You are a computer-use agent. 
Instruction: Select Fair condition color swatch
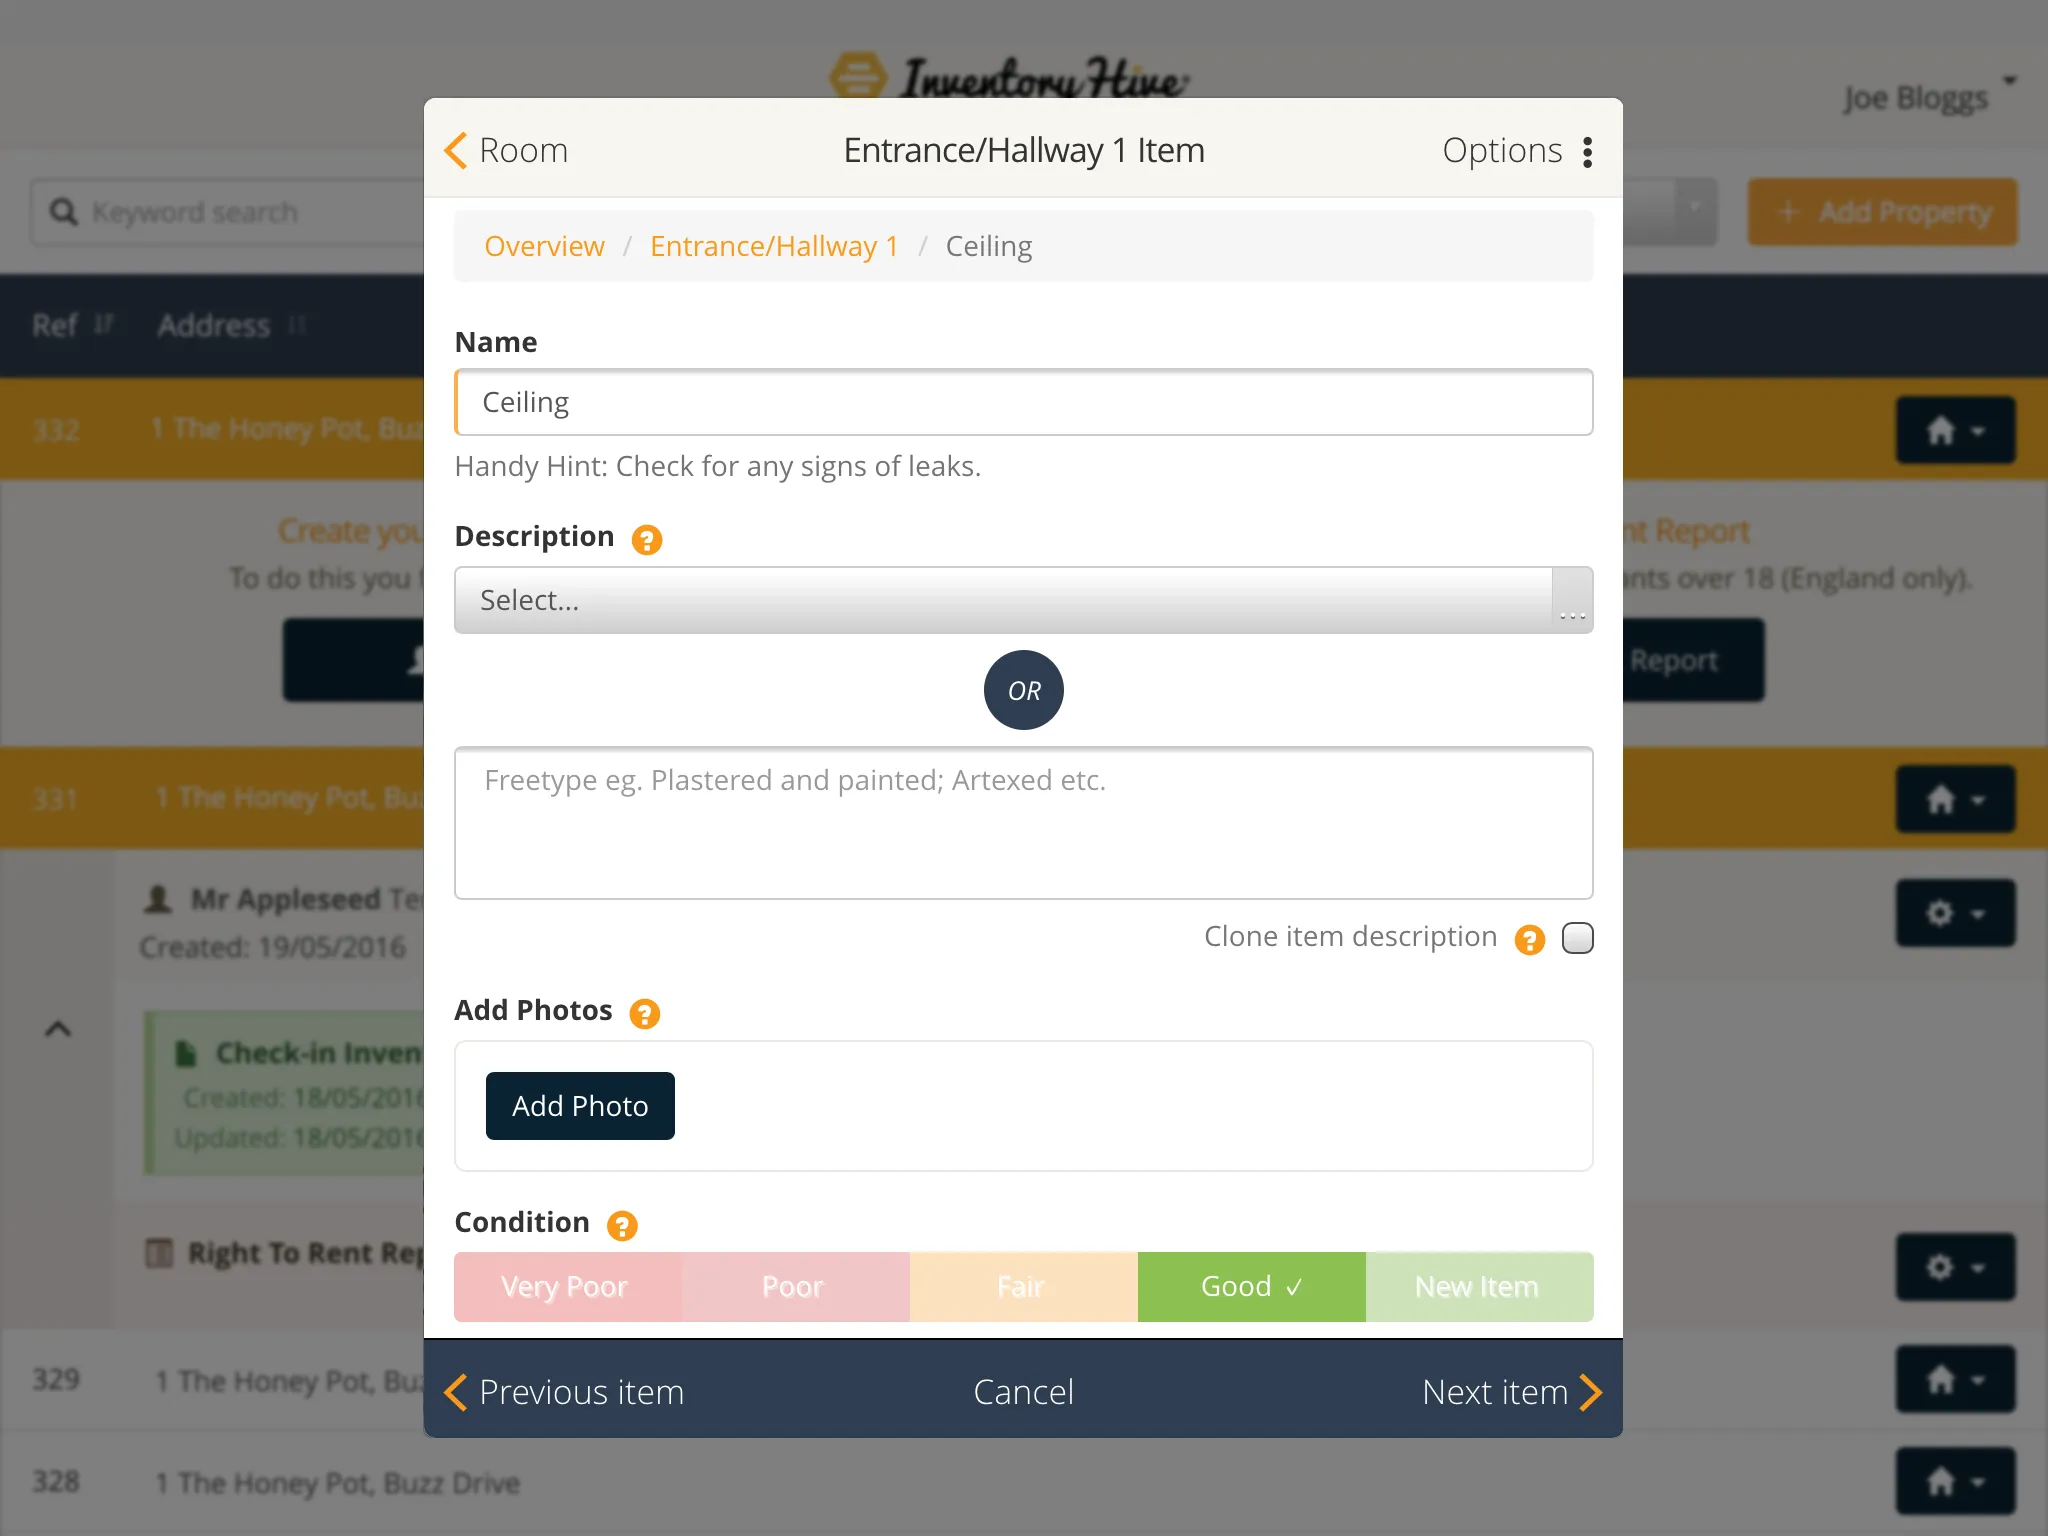click(x=1022, y=1286)
